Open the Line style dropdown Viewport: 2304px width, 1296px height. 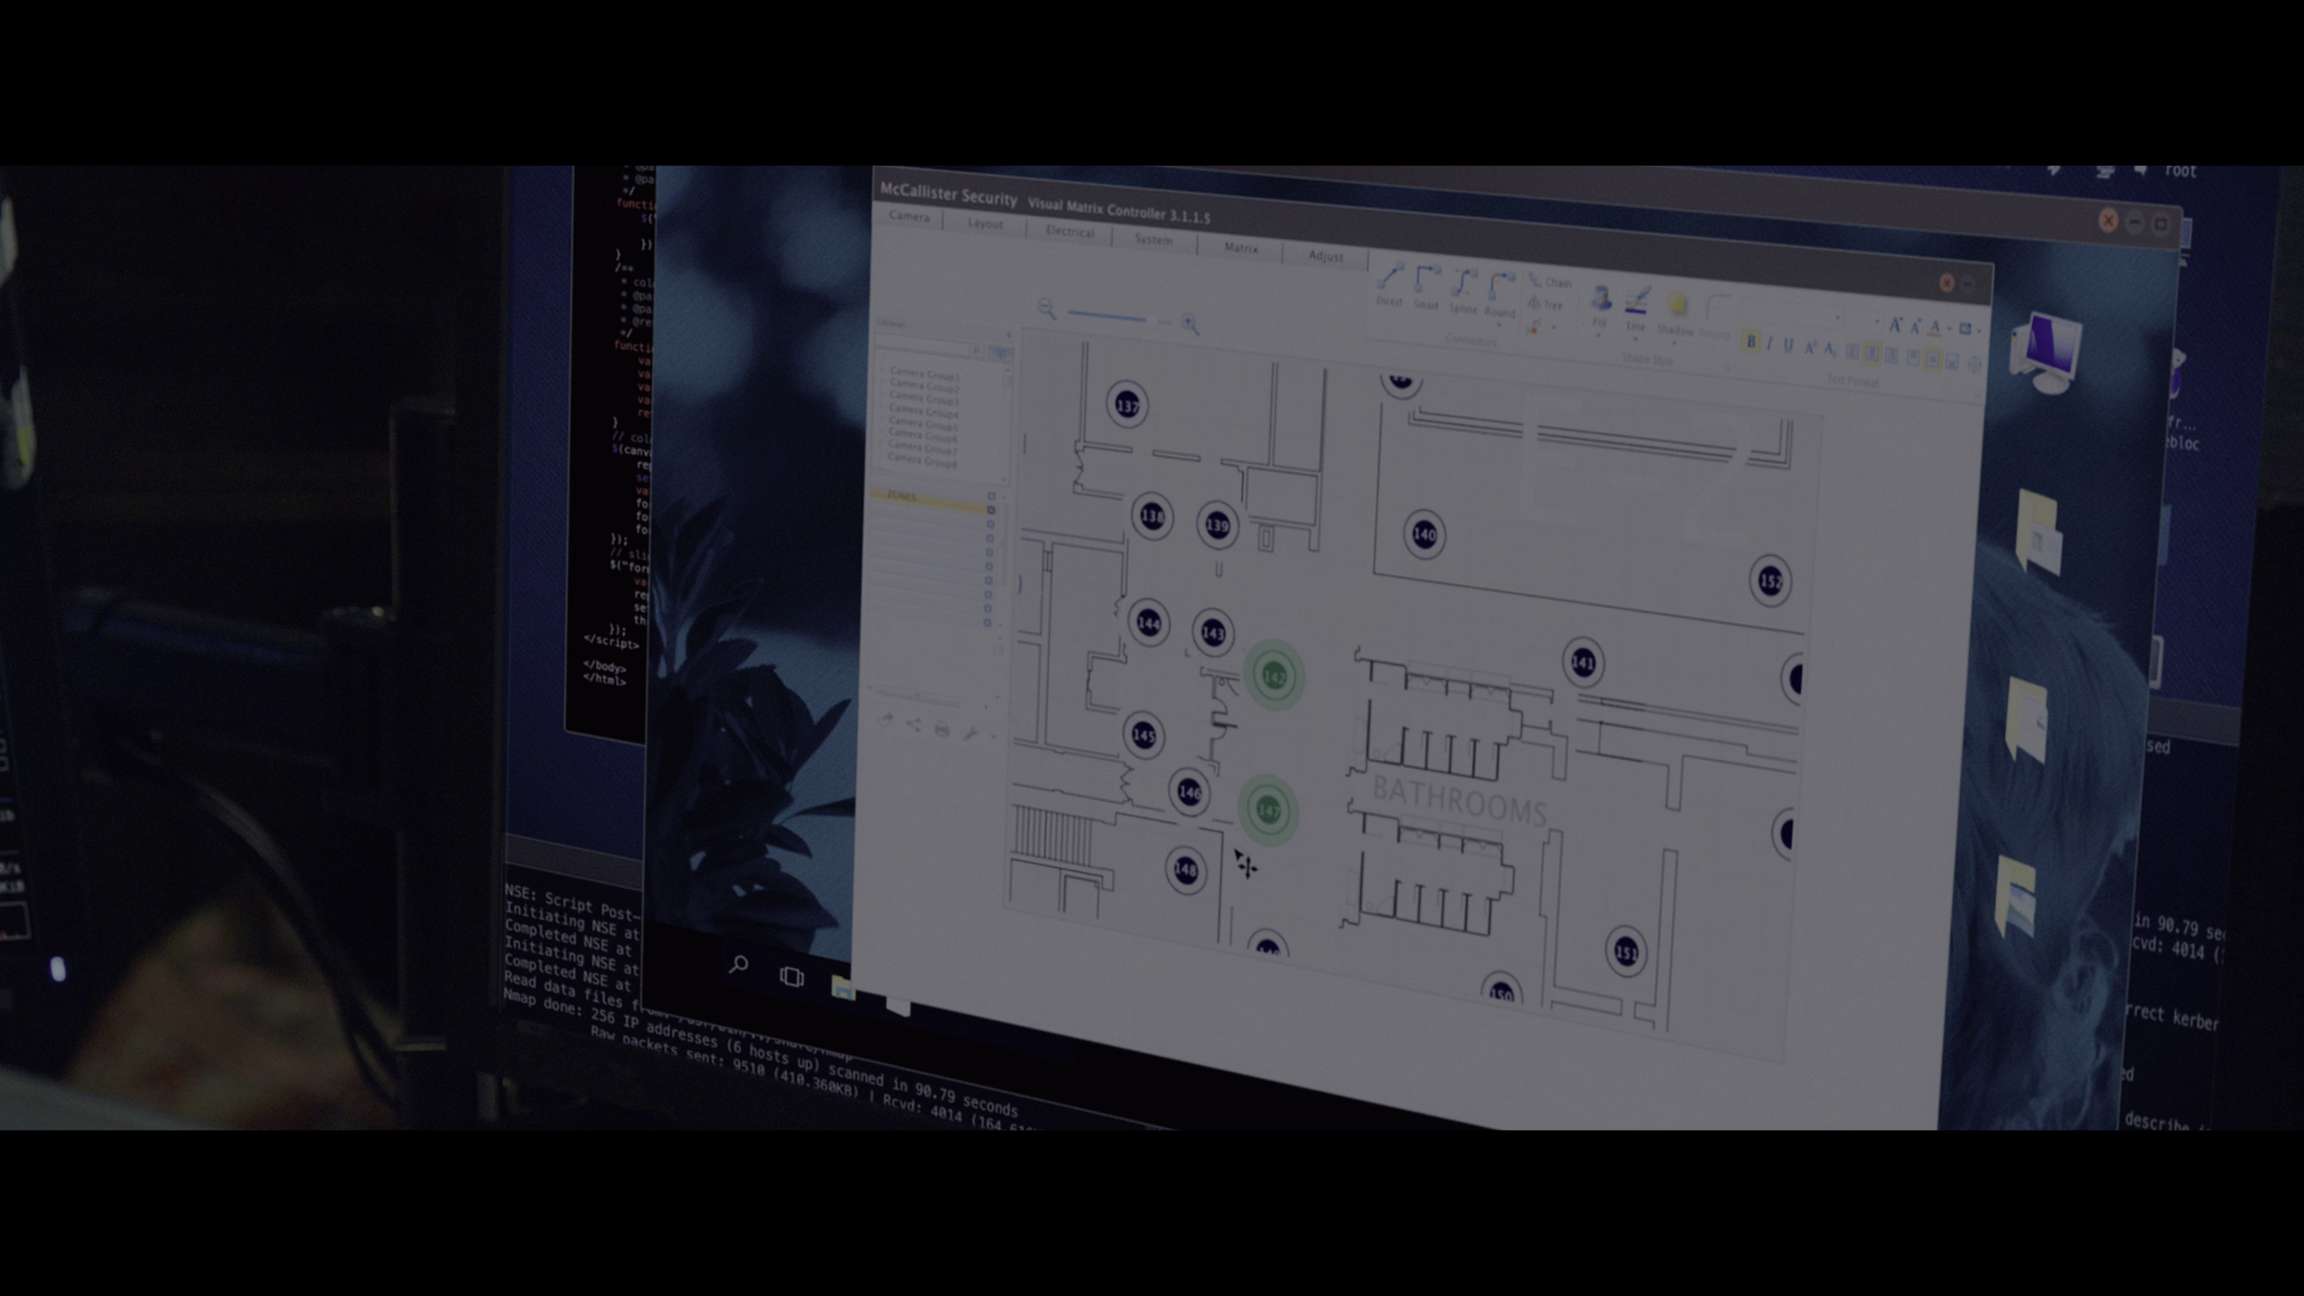tap(1636, 338)
